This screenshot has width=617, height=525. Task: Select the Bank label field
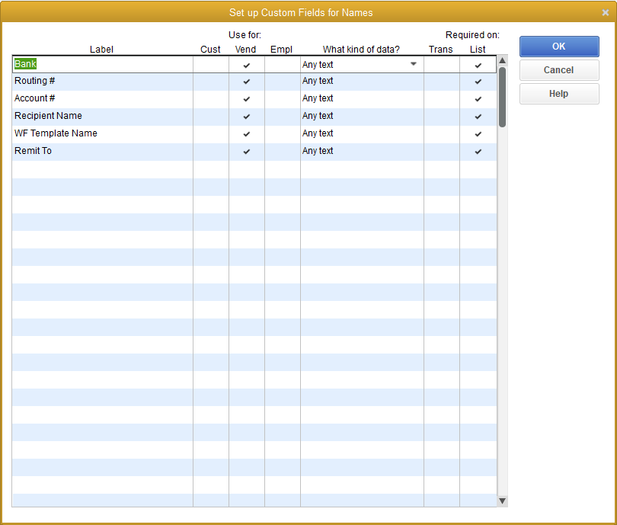[x=102, y=64]
